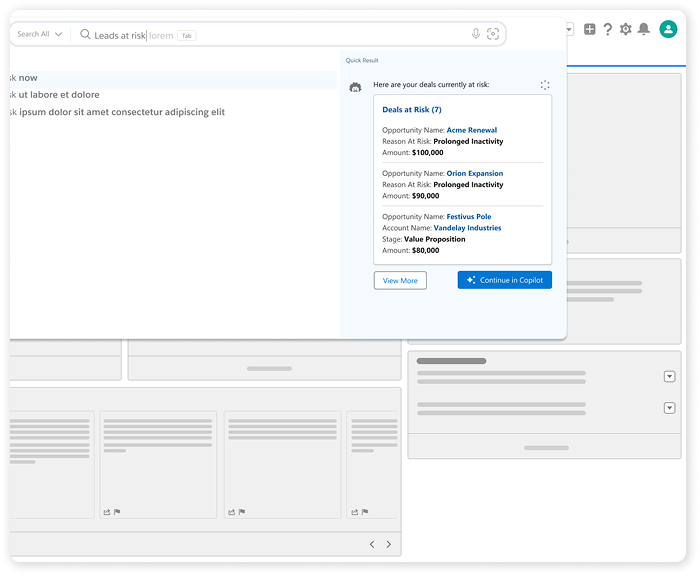Expand the second list item dropdown arrow

[x=669, y=408]
